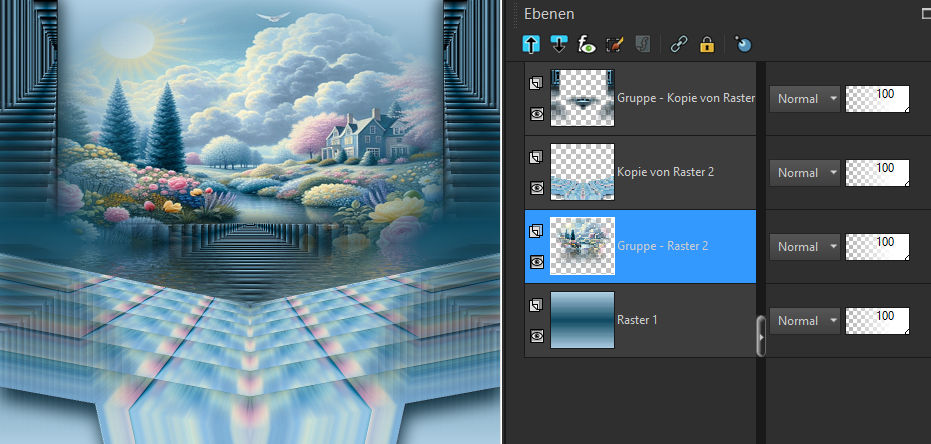Open blend mode dropdown for Gruppe - Raster 2
The image size is (931, 444).
pos(805,247)
